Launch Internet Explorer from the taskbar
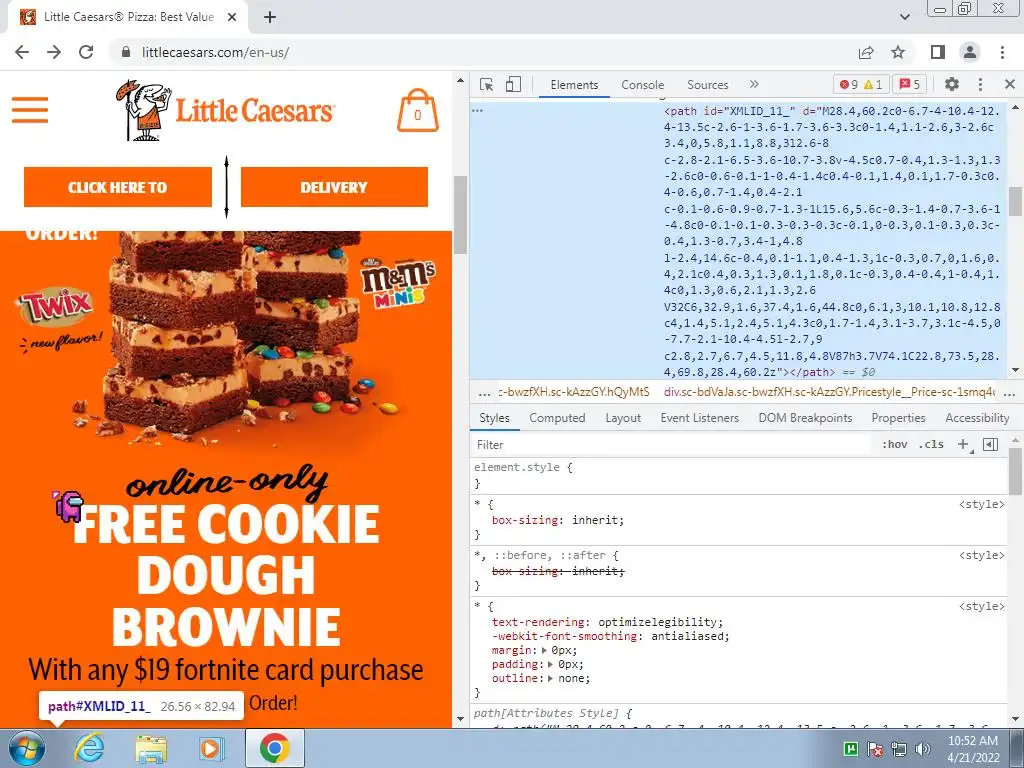Viewport: 1024px width, 768px height. click(89, 748)
